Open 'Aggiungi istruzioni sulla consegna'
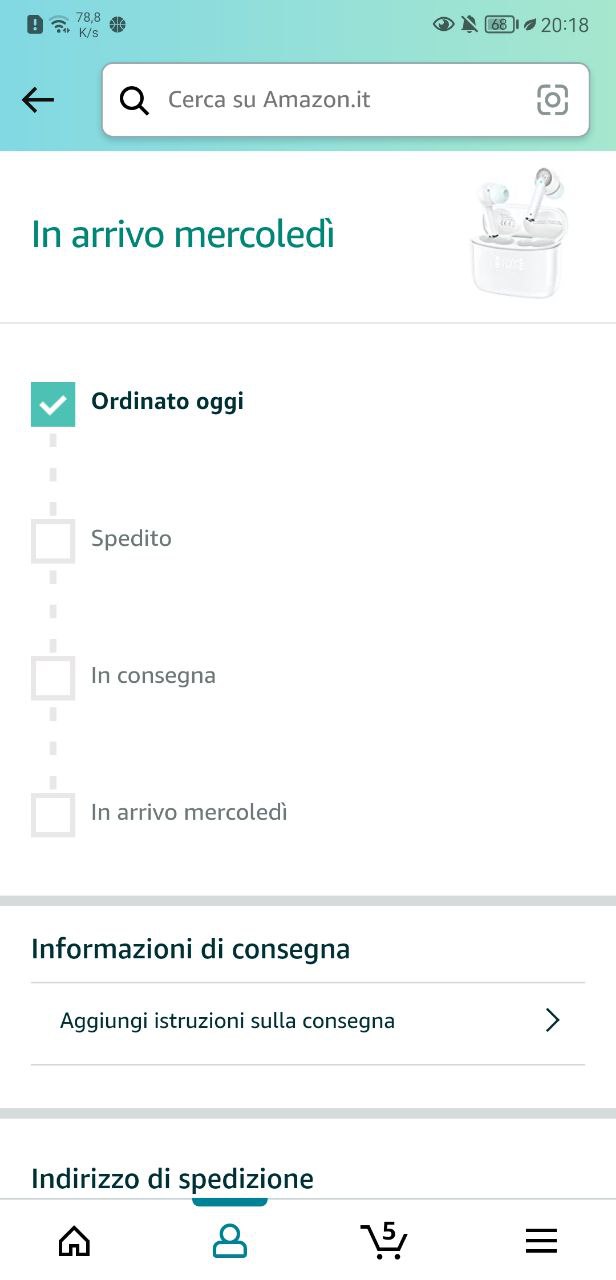 228,1021
